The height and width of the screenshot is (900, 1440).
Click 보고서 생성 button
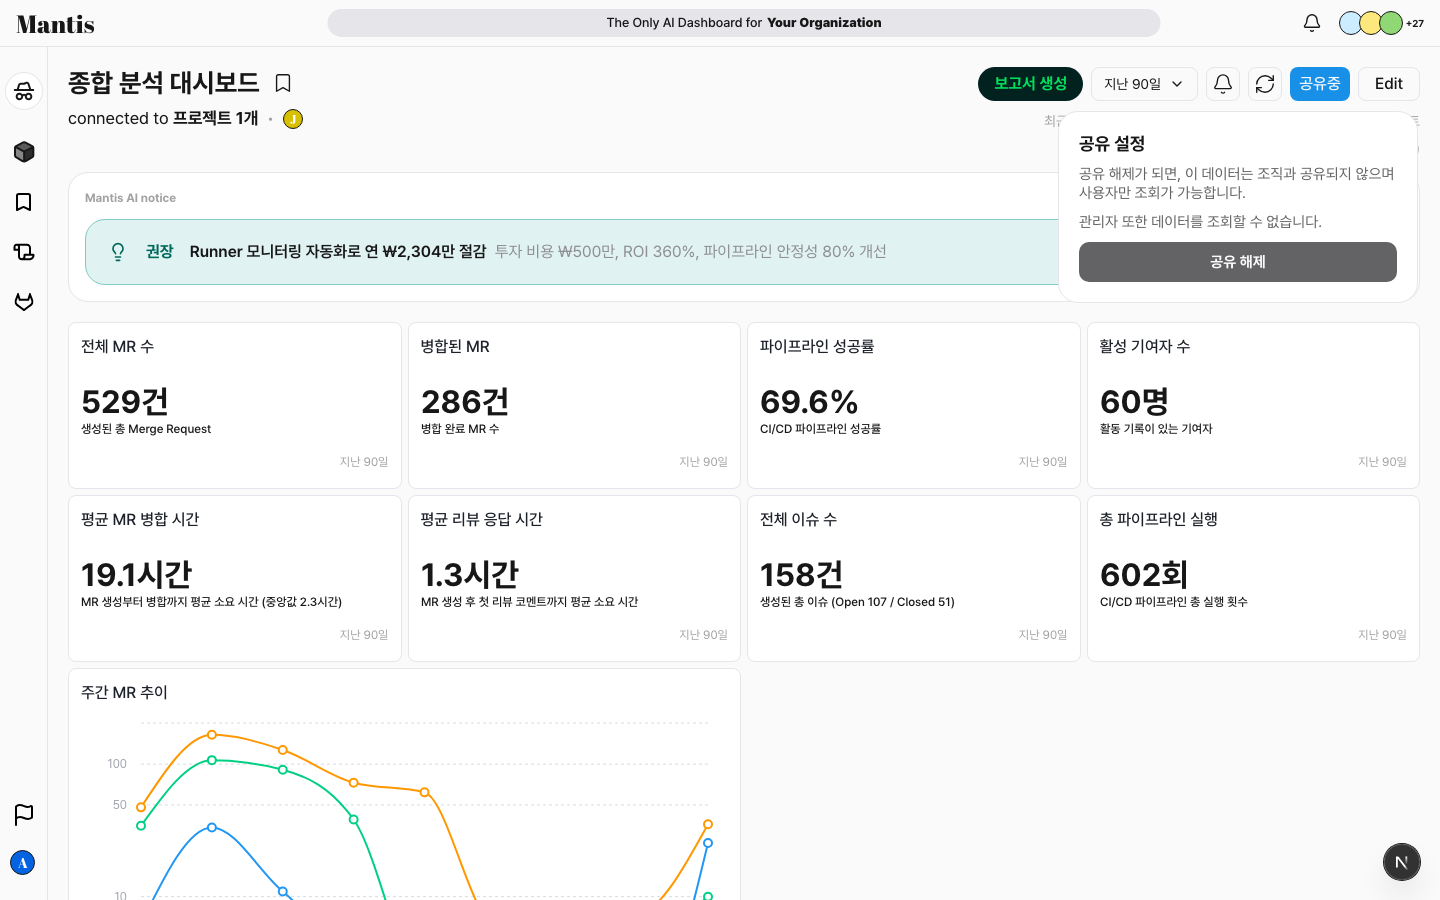point(1030,84)
